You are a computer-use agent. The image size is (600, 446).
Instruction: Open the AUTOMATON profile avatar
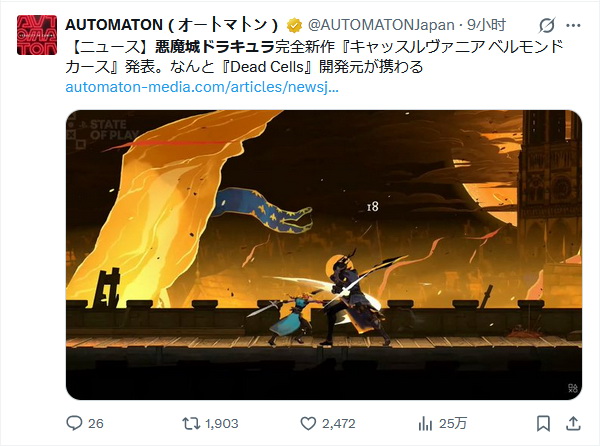tap(37, 35)
